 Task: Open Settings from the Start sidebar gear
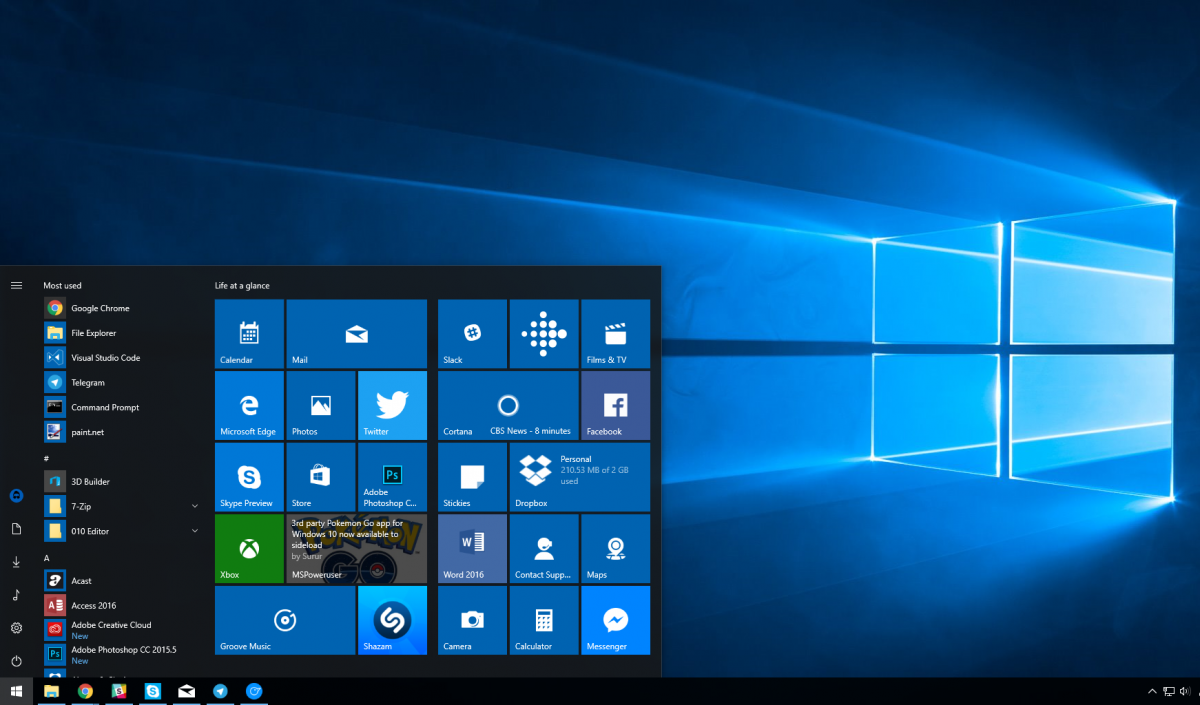click(16, 629)
